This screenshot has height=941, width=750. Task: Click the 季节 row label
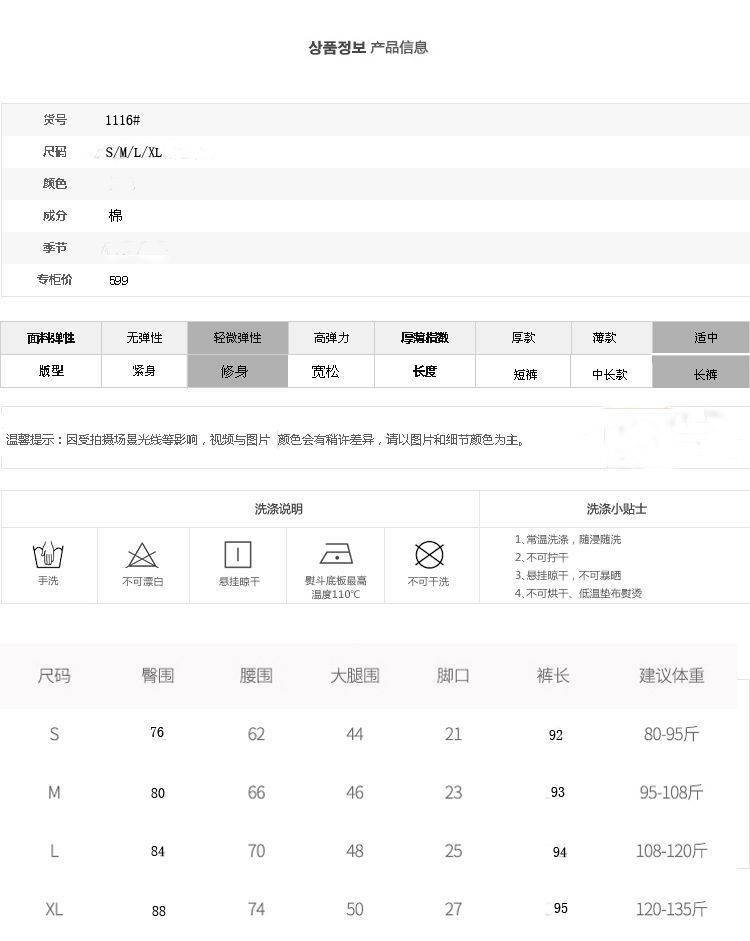[x=55, y=247]
